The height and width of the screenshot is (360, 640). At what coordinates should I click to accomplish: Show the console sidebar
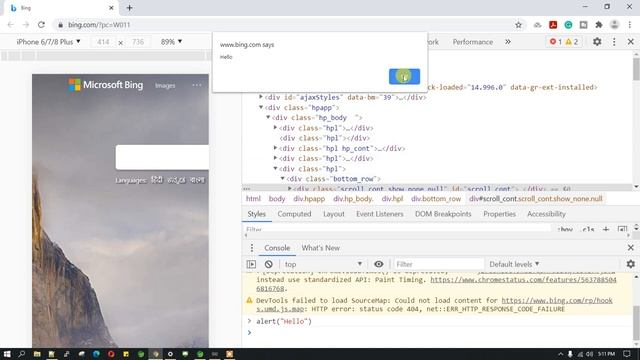pyautogui.click(x=251, y=264)
